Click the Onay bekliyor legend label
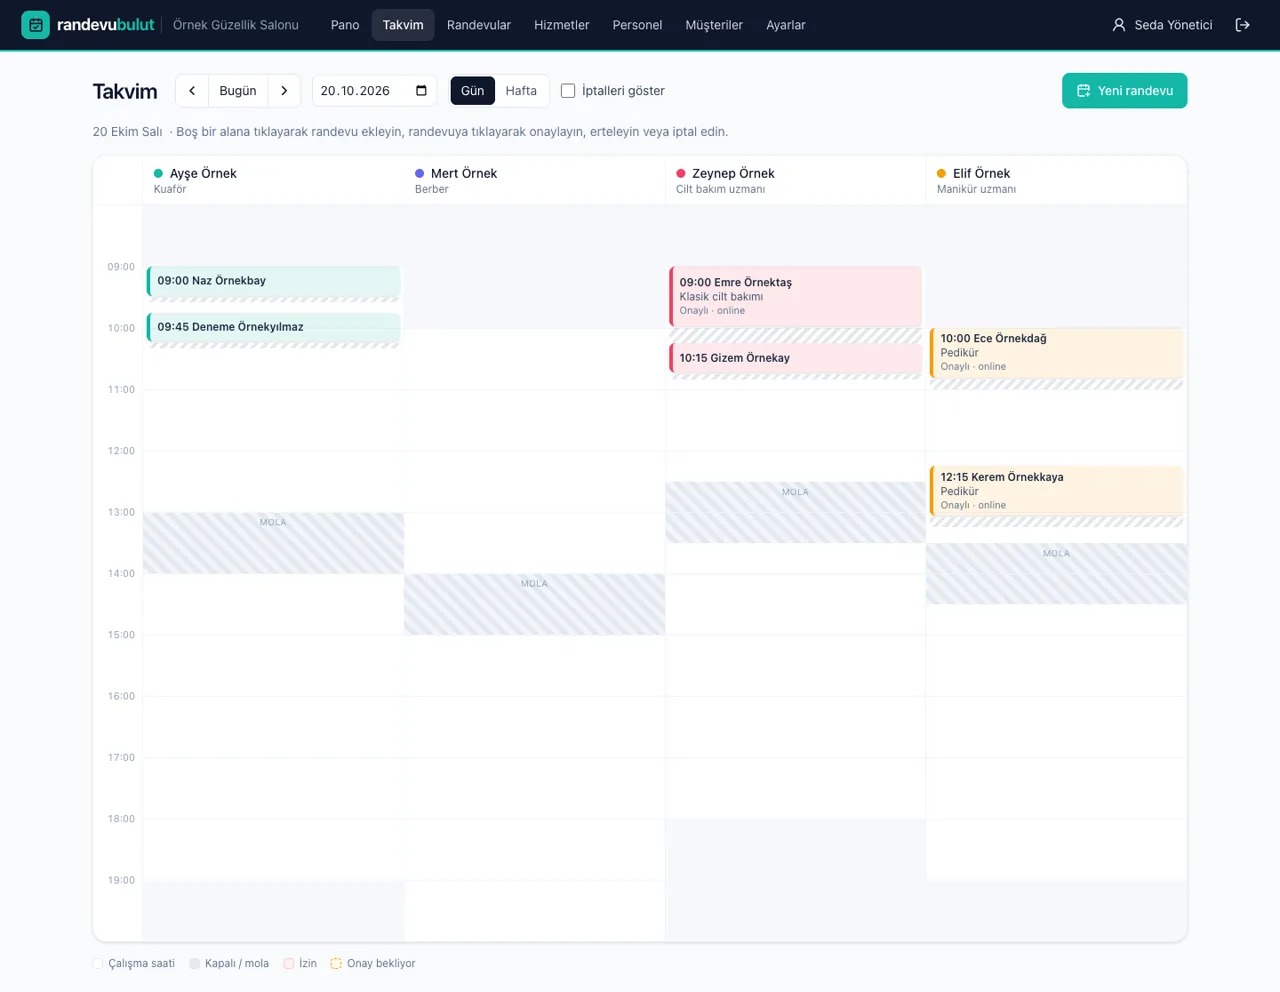The image size is (1280, 992). click(381, 964)
